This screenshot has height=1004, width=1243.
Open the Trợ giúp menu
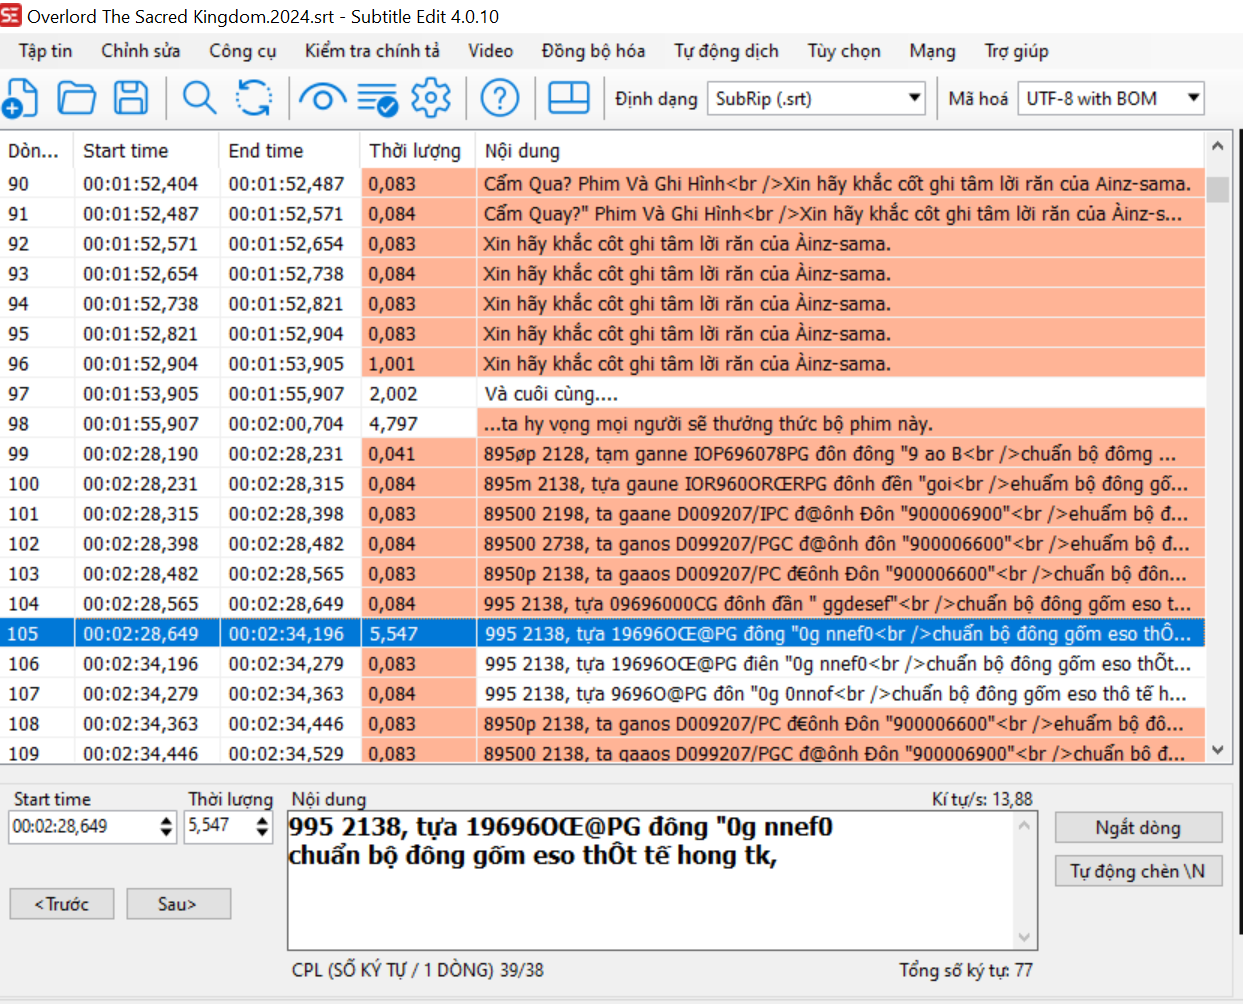point(1016,51)
